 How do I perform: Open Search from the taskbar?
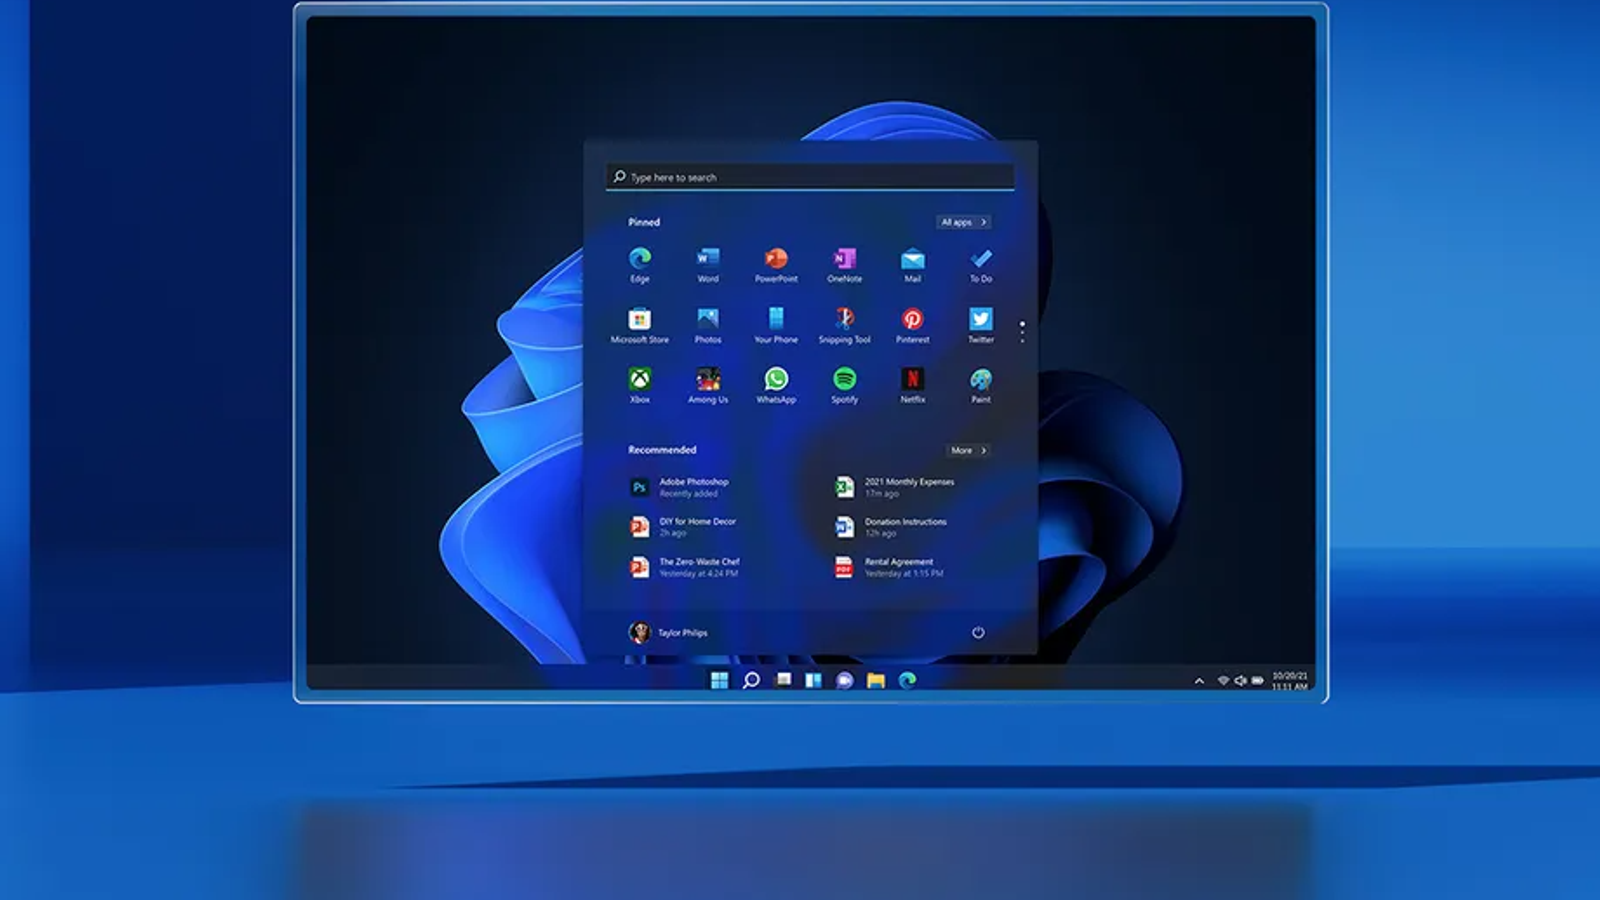click(x=751, y=680)
